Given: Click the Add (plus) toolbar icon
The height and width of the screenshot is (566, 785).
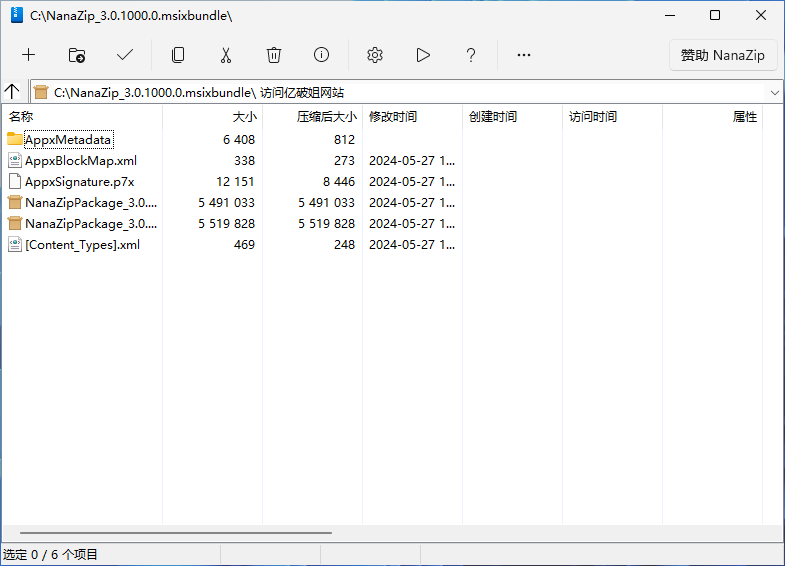Looking at the screenshot, I should coord(28,55).
